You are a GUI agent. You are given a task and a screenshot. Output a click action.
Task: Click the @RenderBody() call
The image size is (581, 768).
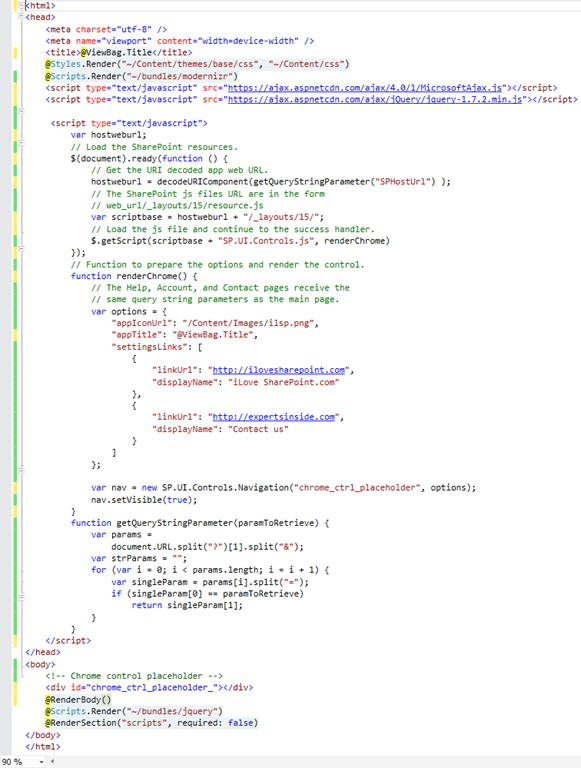point(78,699)
